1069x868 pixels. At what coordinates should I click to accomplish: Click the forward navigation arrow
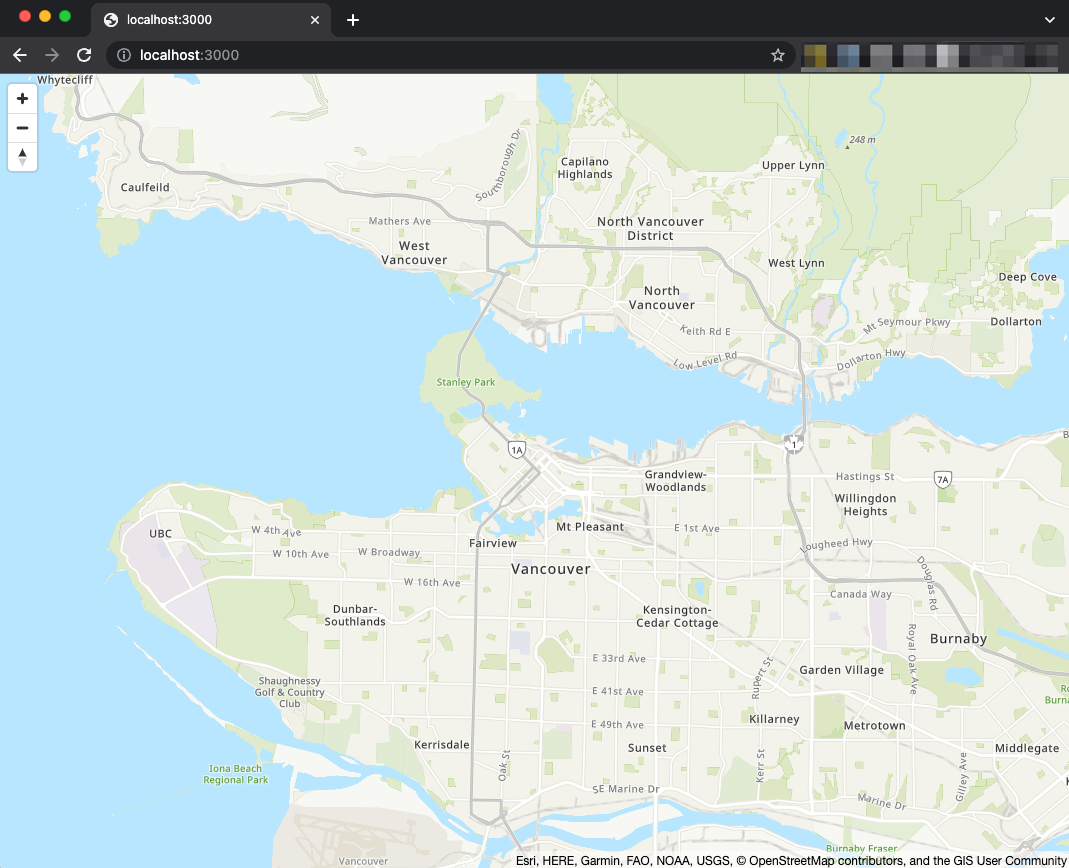51,55
